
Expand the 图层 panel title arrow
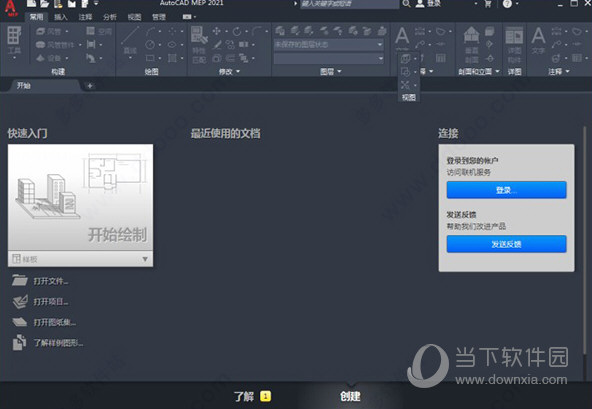coord(339,71)
